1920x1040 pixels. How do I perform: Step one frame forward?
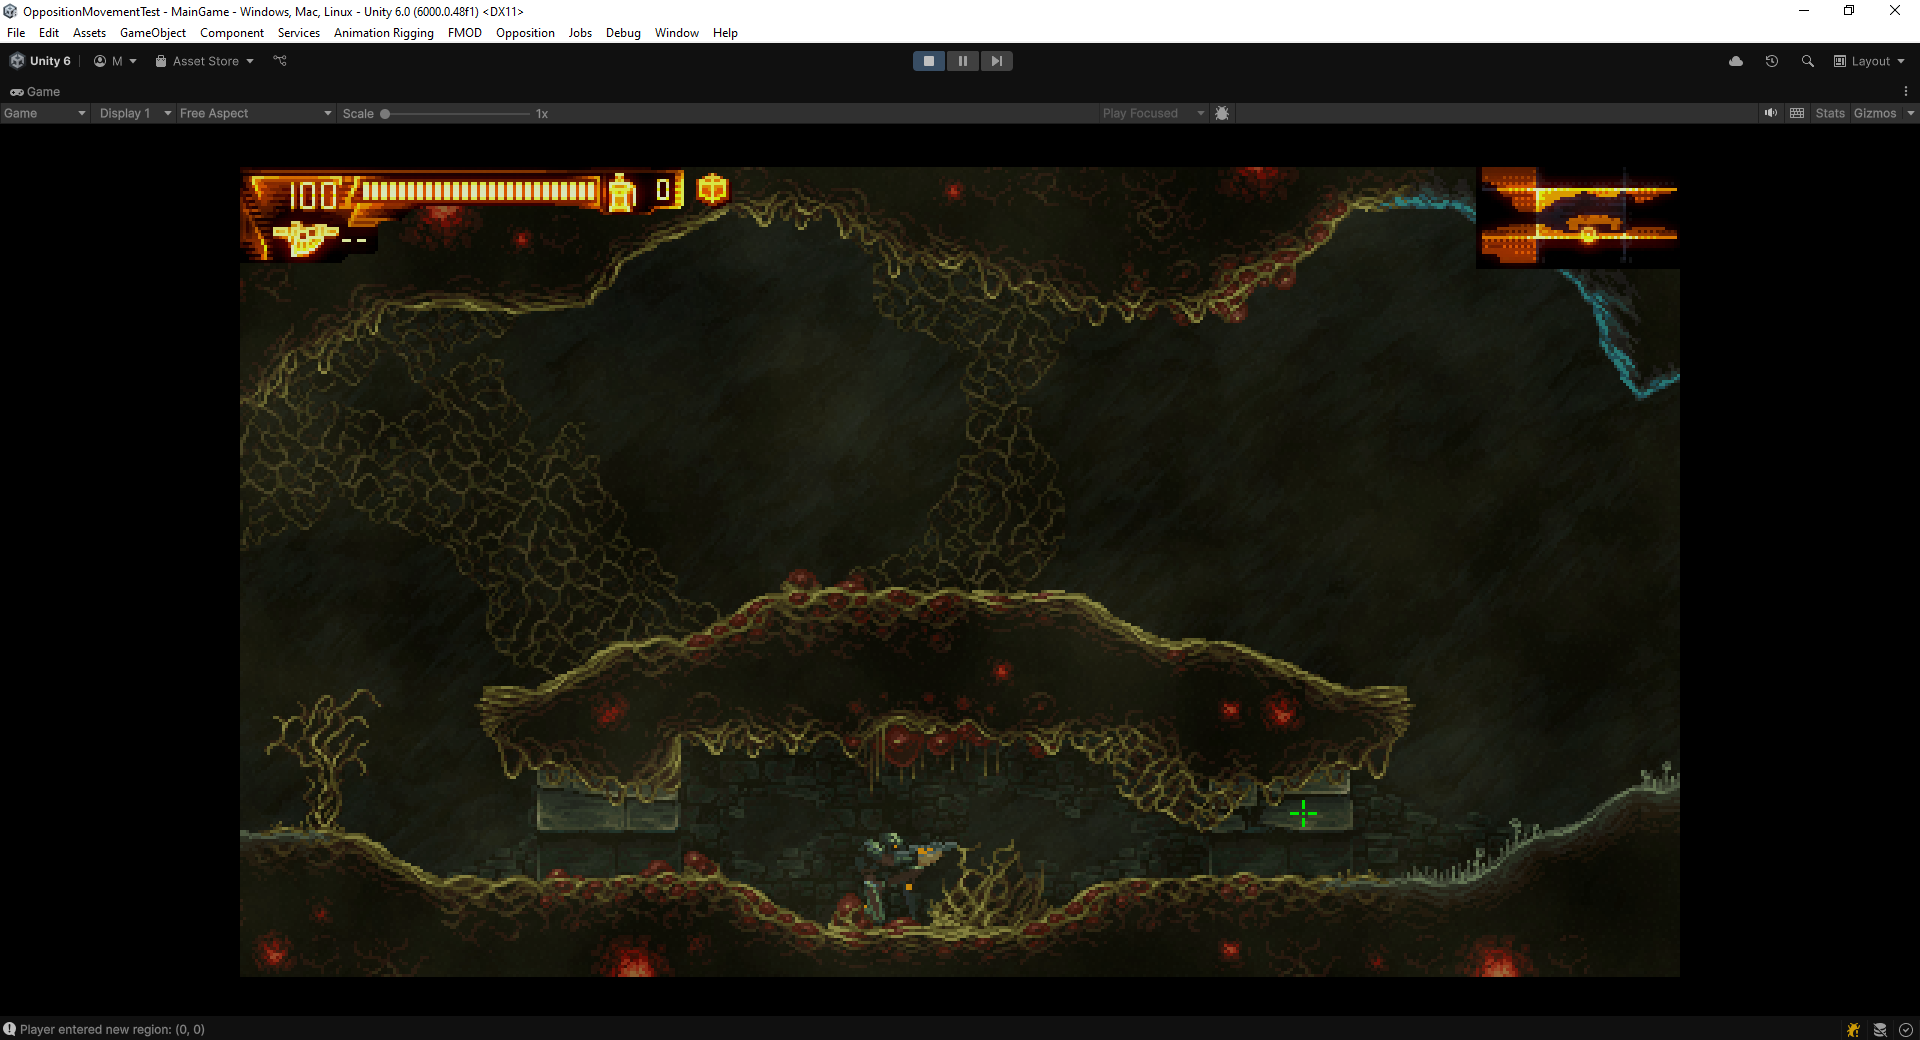996,61
